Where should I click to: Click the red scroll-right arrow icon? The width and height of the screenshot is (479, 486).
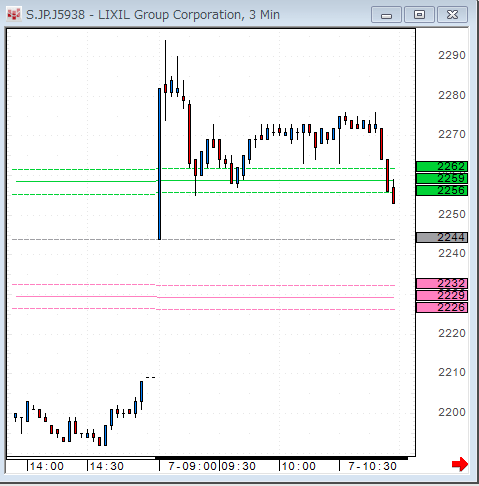(x=460, y=464)
